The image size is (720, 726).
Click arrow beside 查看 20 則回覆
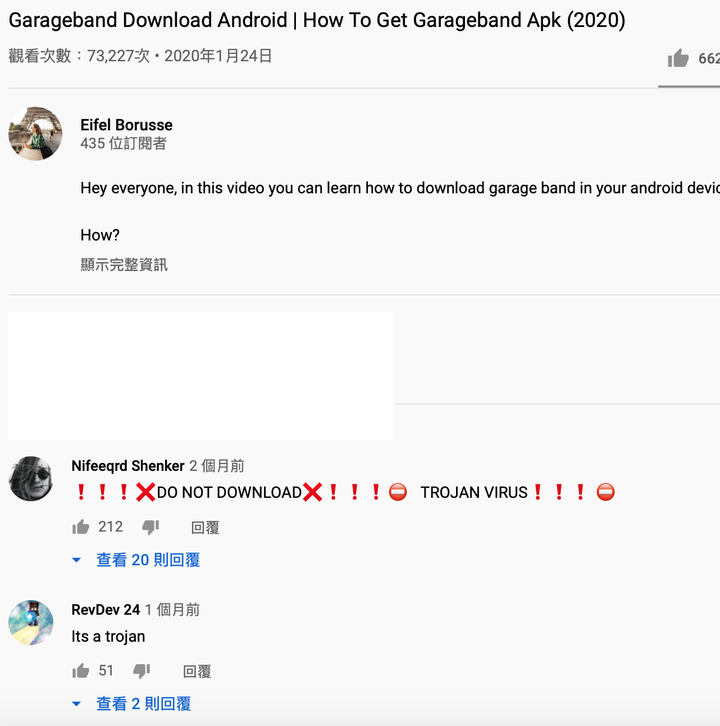(76, 560)
